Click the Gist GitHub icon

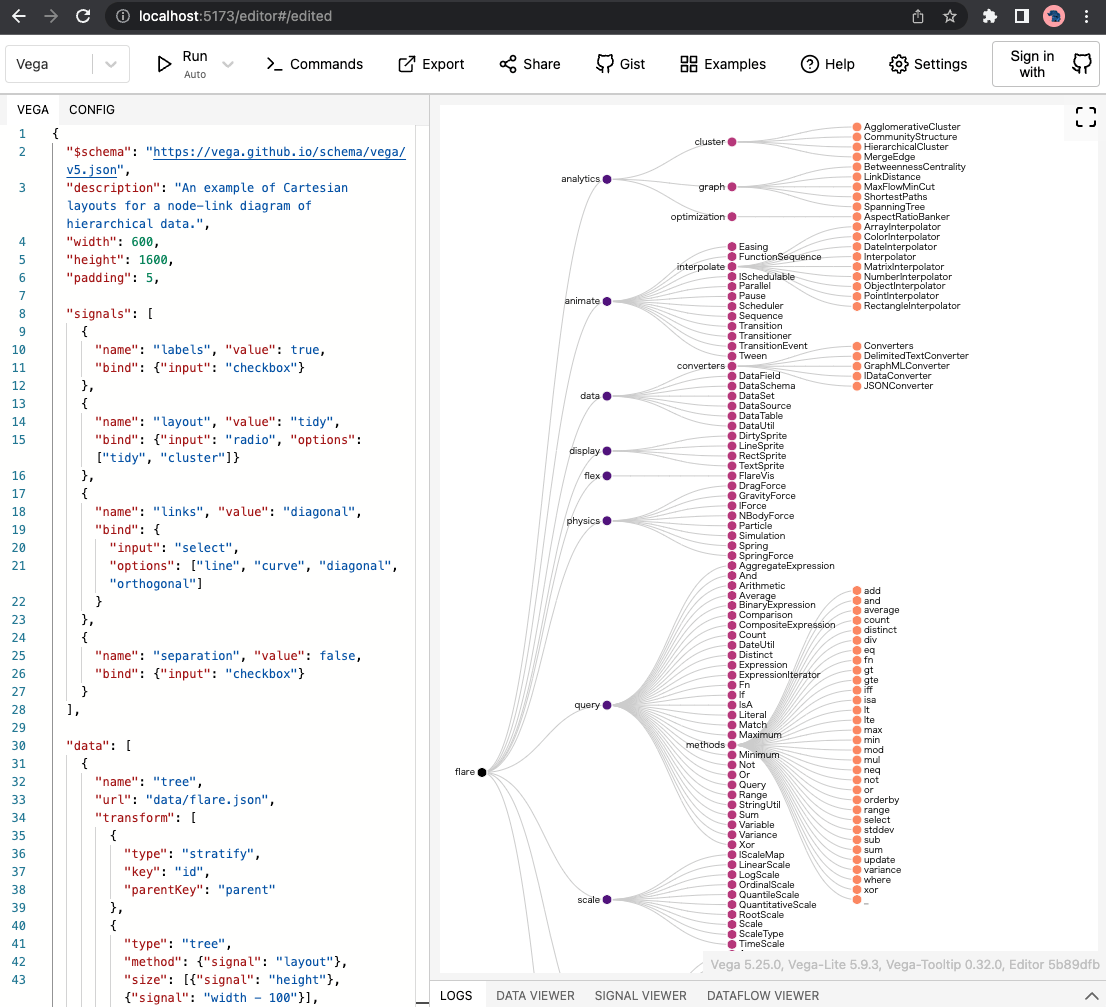coord(604,64)
